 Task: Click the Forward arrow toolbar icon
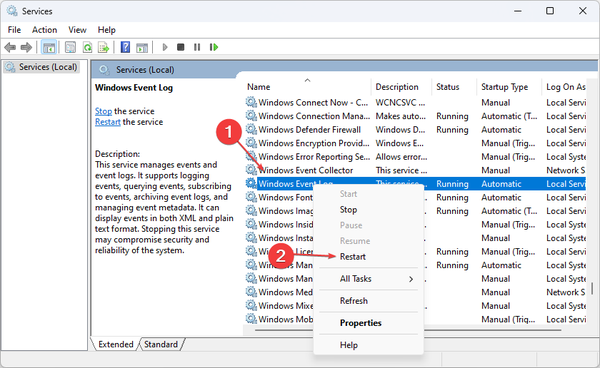click(26, 47)
